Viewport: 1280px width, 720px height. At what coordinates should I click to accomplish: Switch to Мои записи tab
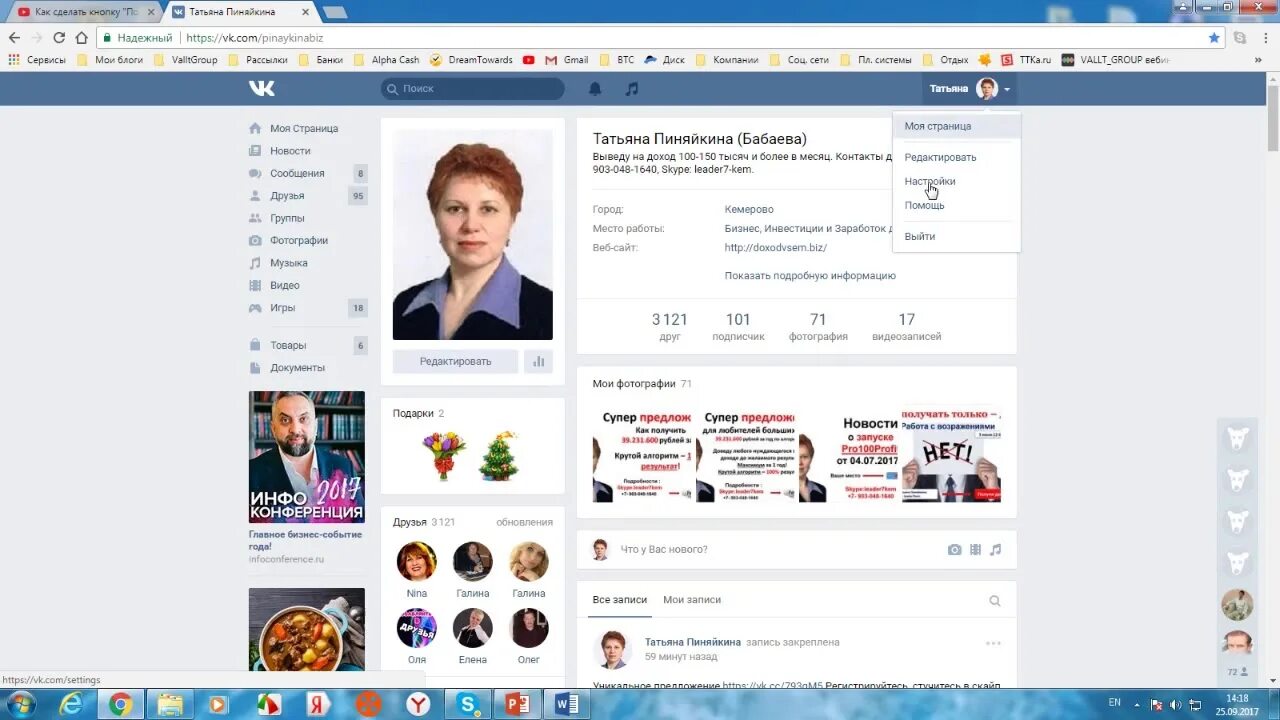pyautogui.click(x=692, y=600)
